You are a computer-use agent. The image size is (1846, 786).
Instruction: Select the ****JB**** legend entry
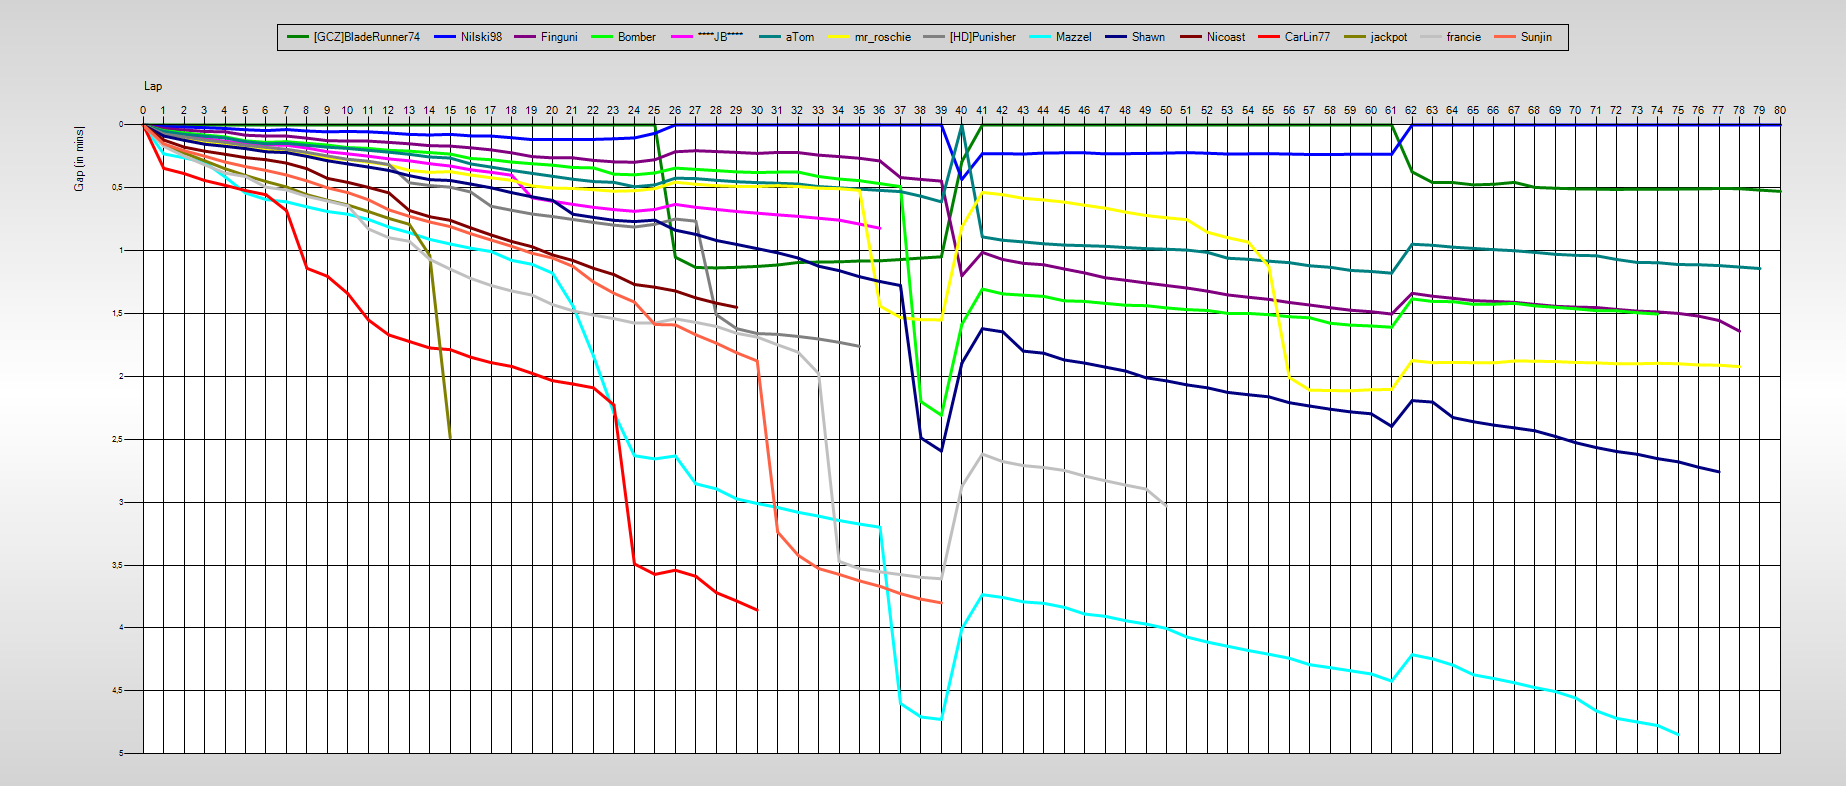point(720,37)
